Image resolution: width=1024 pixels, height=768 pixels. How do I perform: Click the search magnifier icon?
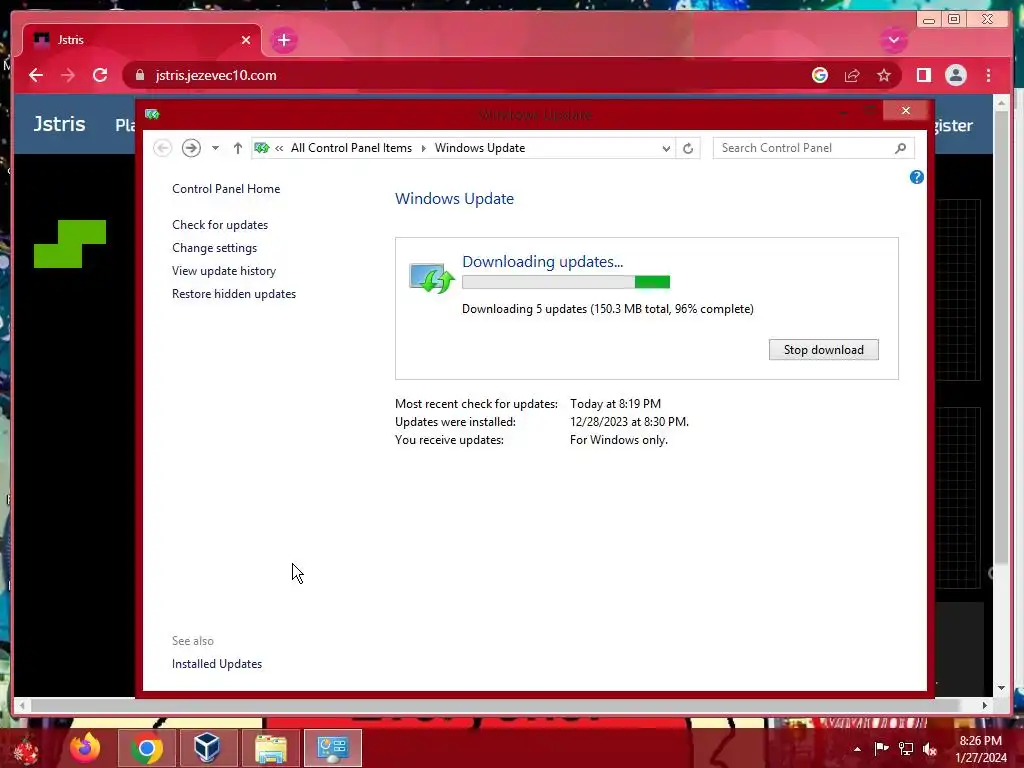pyautogui.click(x=901, y=148)
